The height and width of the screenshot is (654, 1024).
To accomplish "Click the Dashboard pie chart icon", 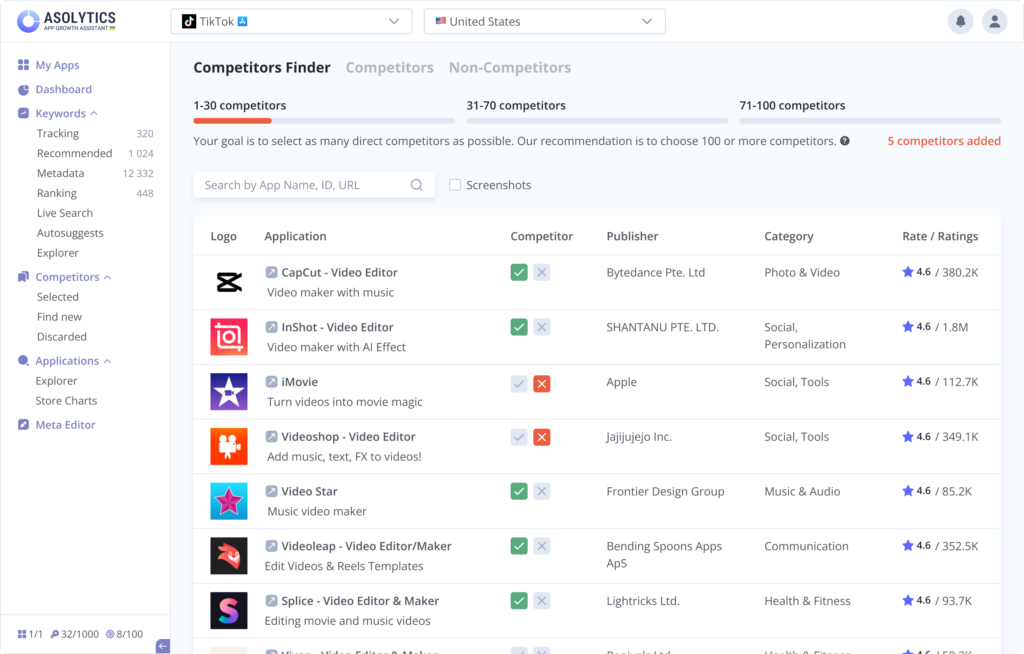I will point(24,89).
